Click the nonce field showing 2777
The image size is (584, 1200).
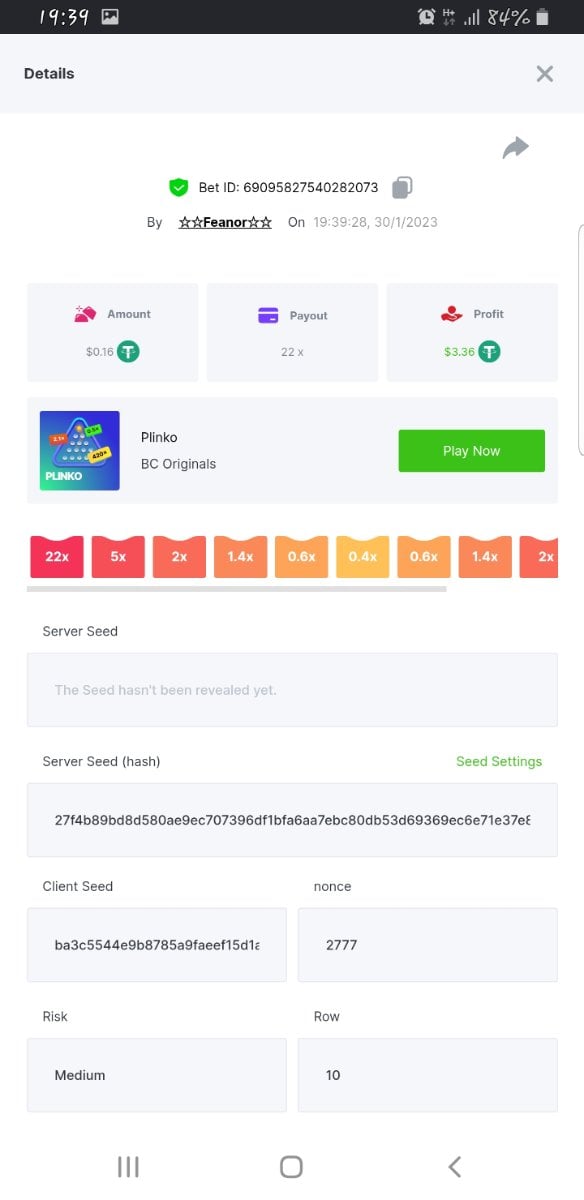coord(428,945)
